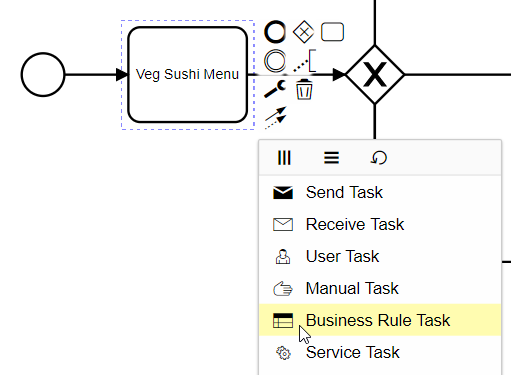Toggle the loop marker
This screenshot has width=511, height=375.
coord(379,158)
